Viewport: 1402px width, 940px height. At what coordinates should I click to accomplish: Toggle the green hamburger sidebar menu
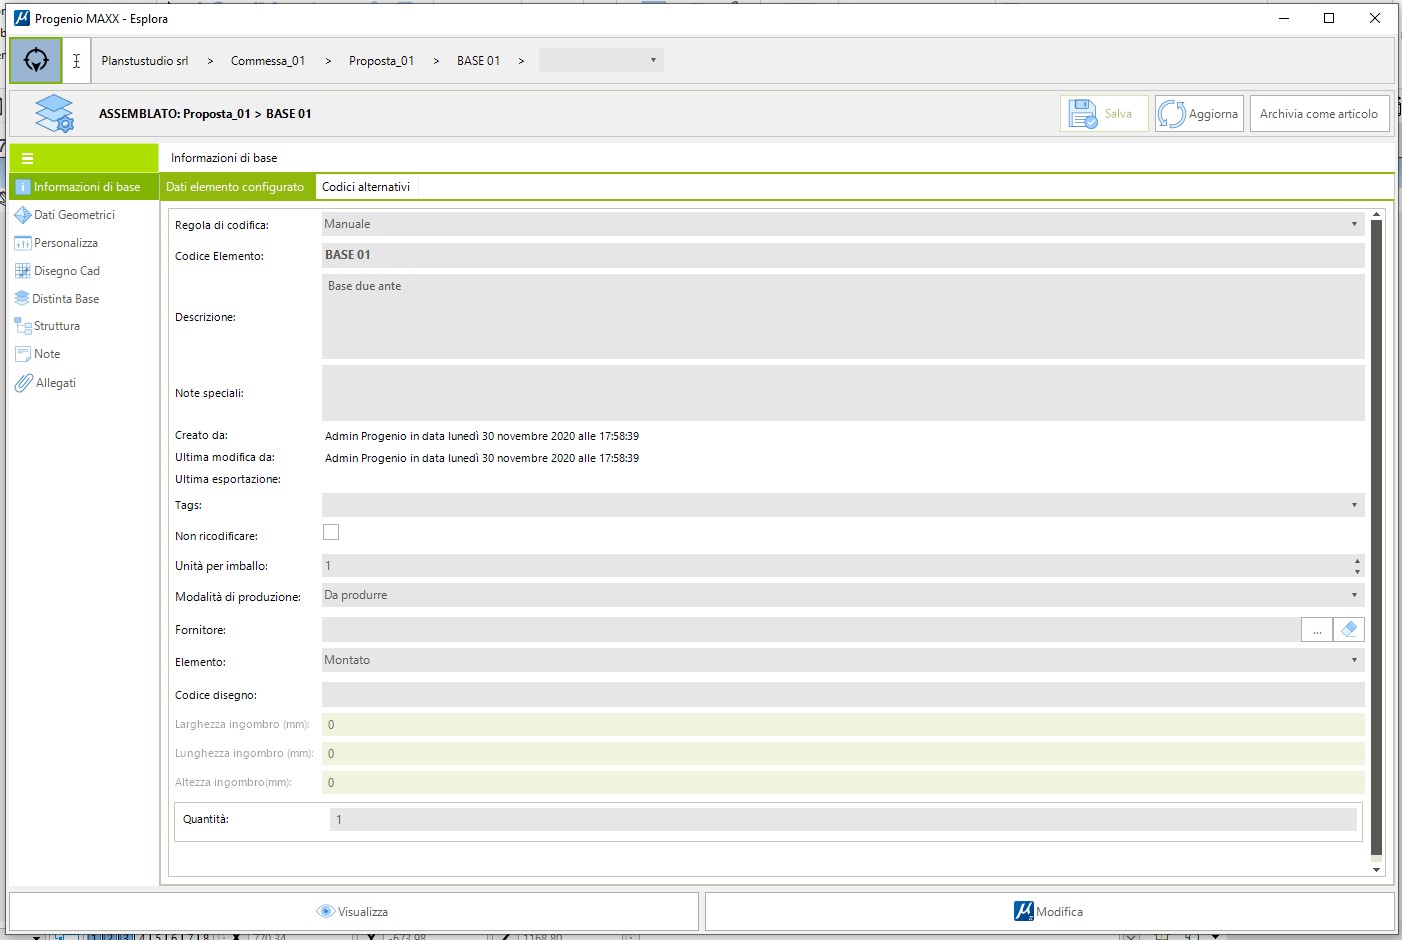click(x=28, y=158)
